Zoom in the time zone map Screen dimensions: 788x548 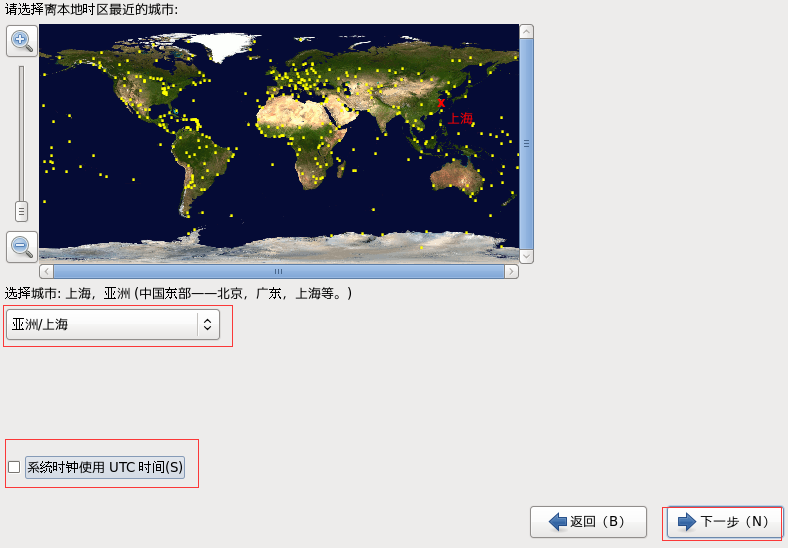22,41
